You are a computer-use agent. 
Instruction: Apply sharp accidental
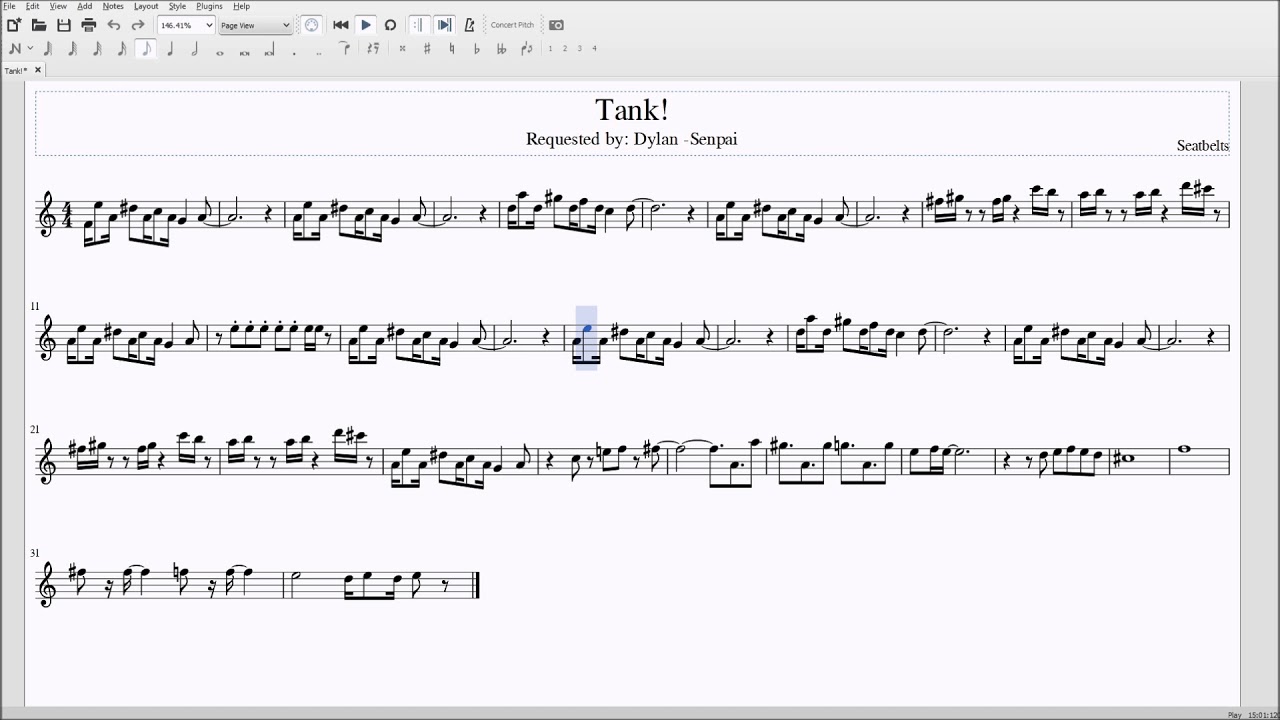tap(427, 48)
